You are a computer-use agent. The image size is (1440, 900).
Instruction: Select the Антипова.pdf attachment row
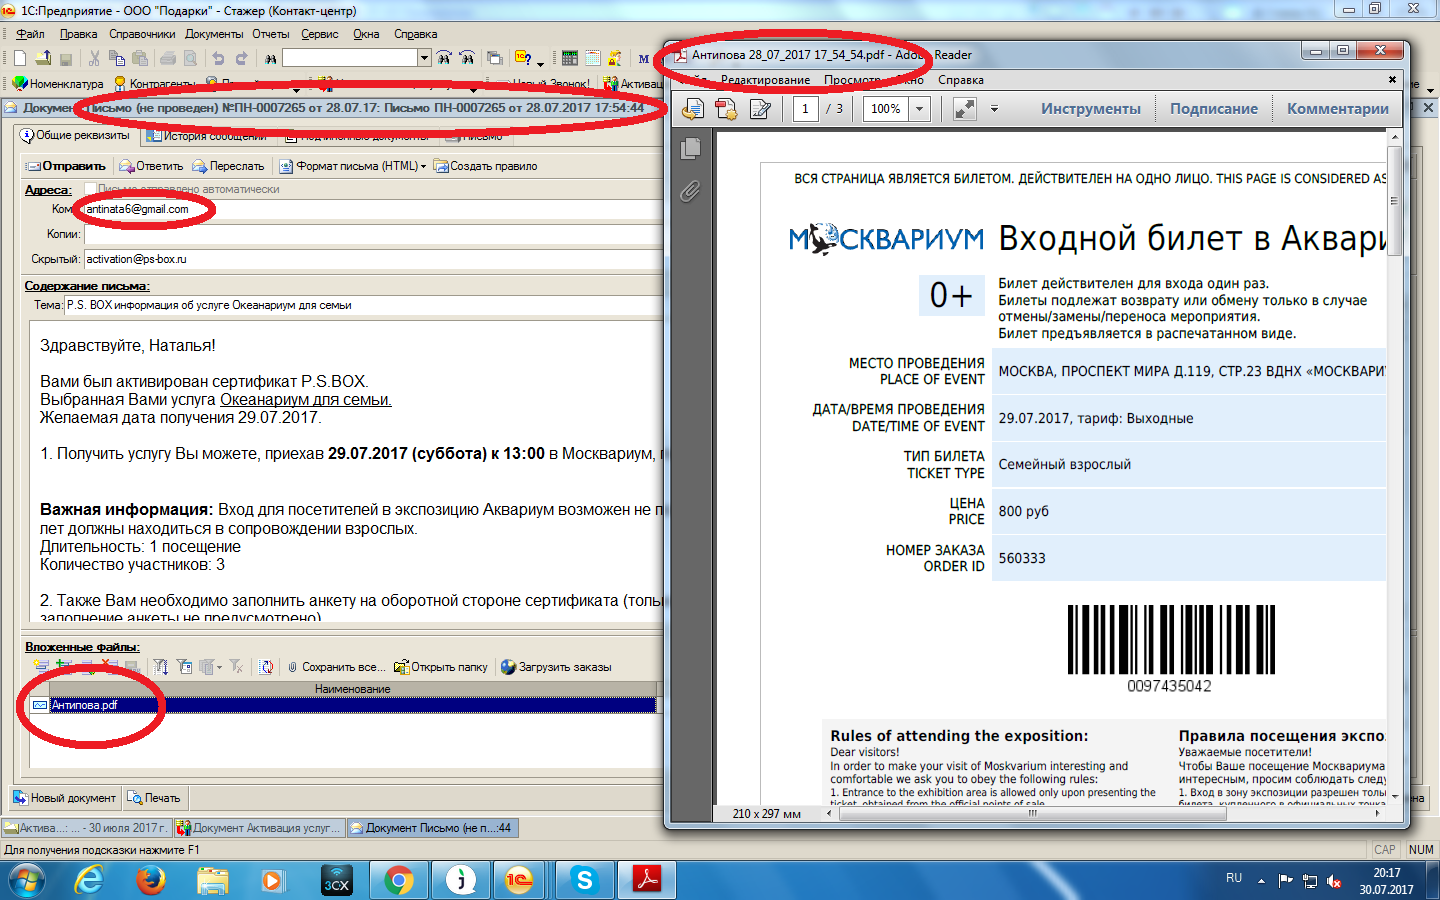(343, 705)
